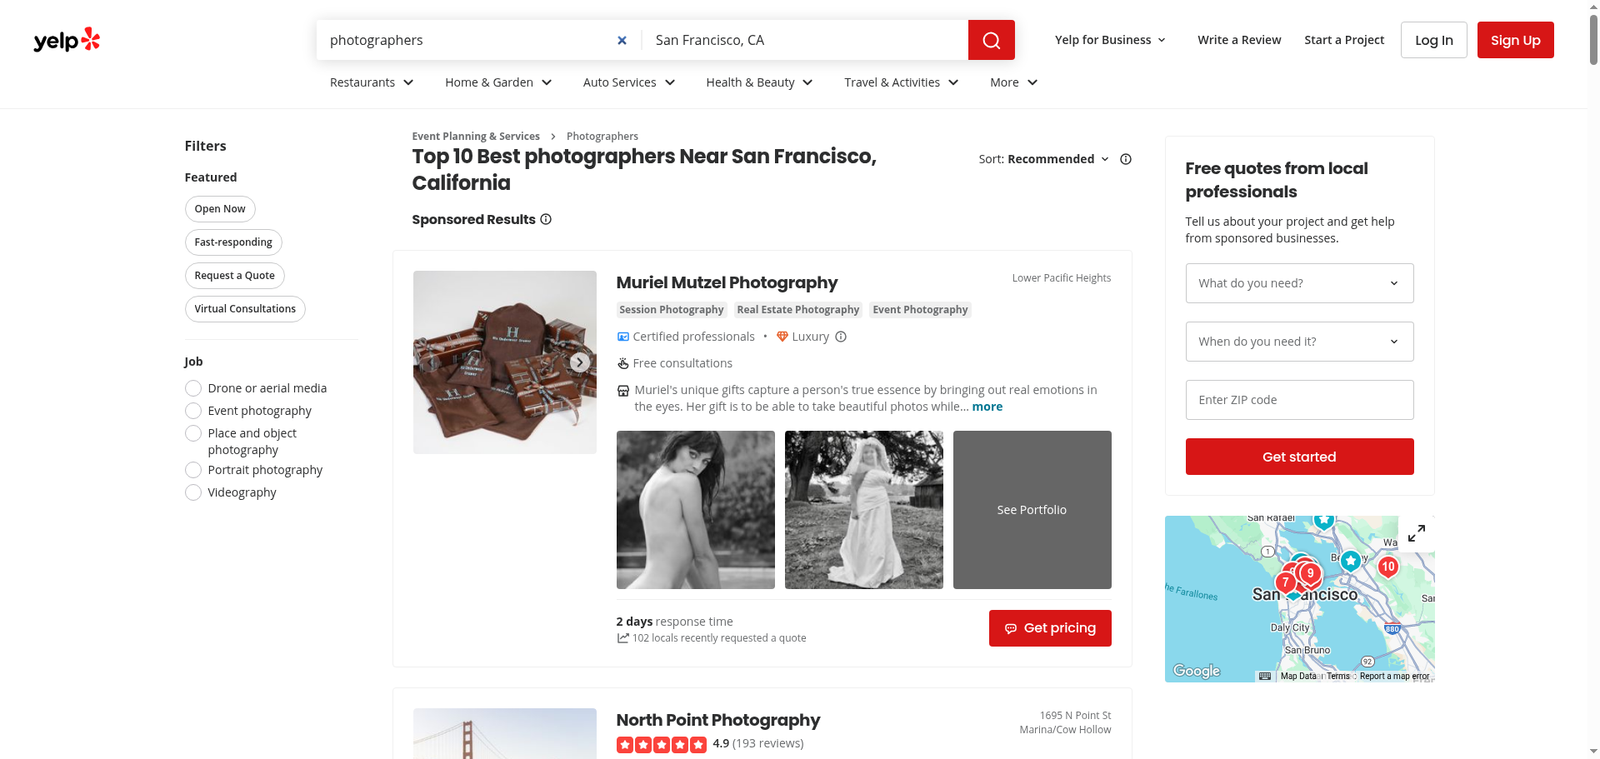1600x759 pixels.
Task: Open the What do you need dropdown
Action: click(x=1299, y=283)
